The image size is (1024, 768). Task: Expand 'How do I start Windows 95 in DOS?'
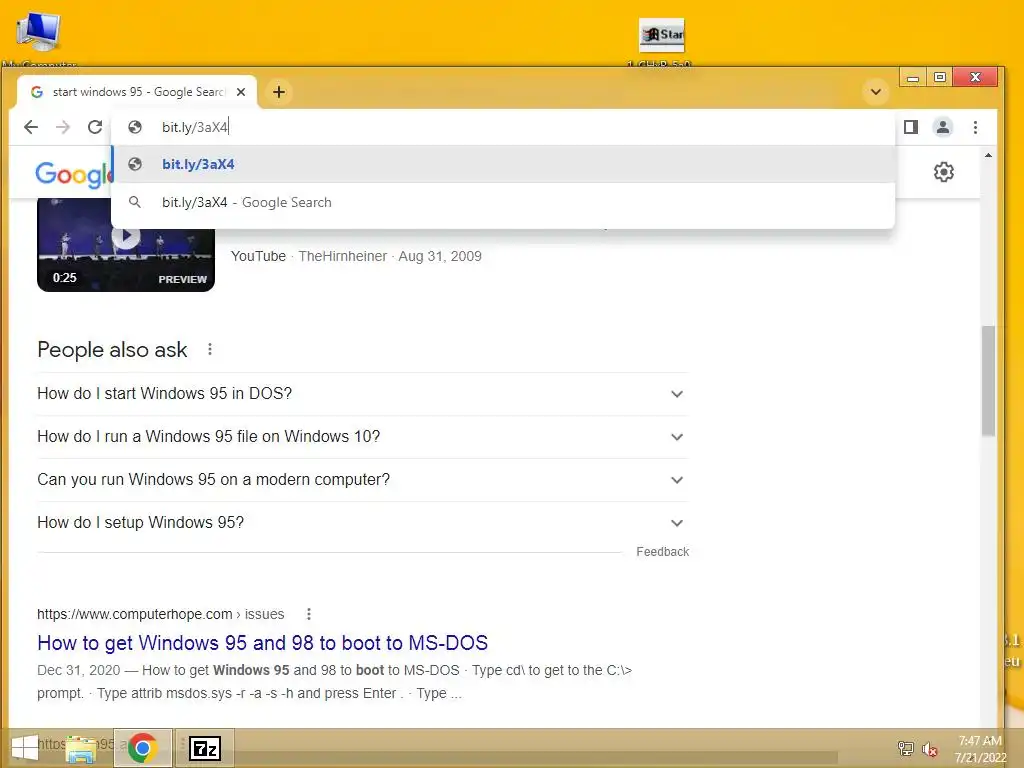click(362, 394)
